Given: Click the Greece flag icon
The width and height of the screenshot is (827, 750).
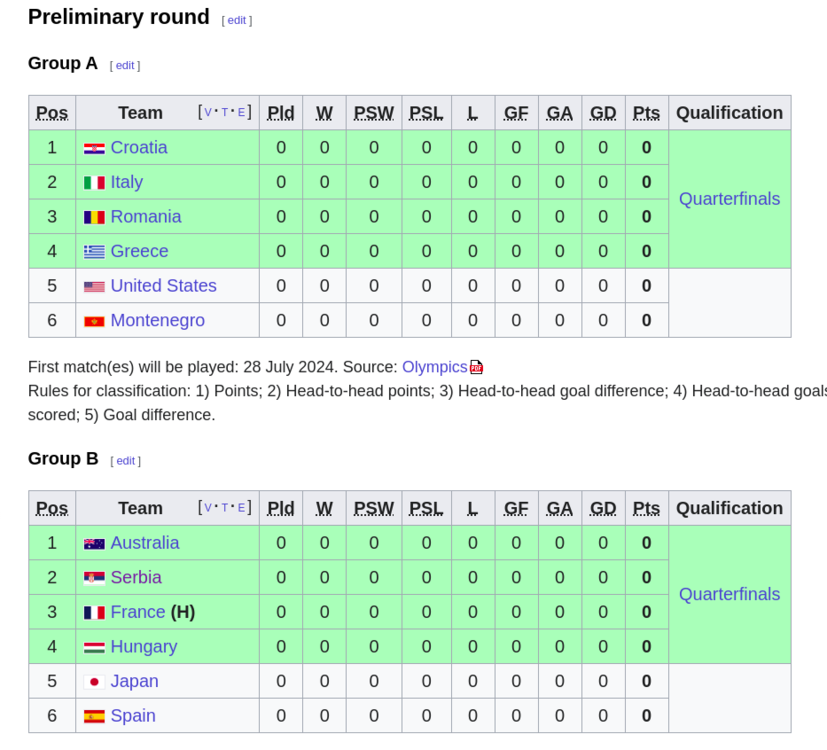Looking at the screenshot, I should click(x=94, y=252).
